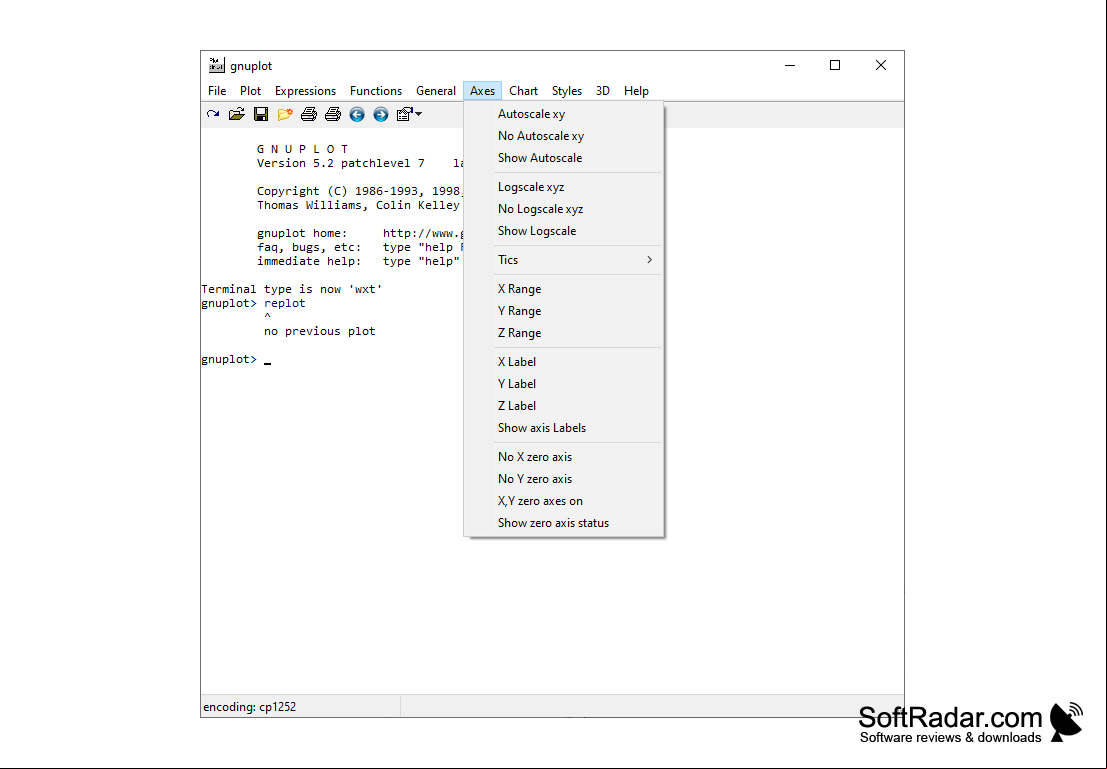Click "no previous plot" error message
Viewport: 1107px width, 769px height.
(x=320, y=331)
